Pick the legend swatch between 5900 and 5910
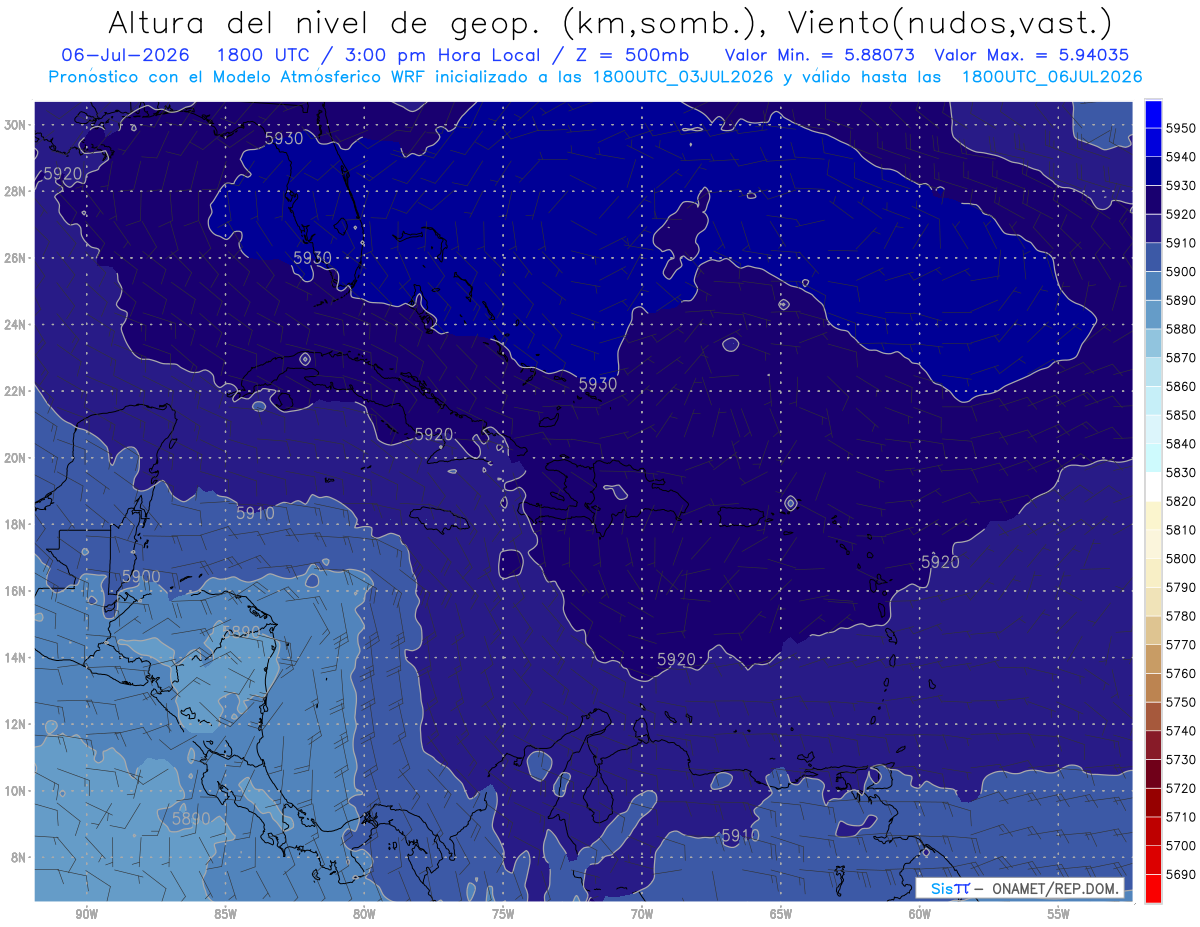Image resolution: width=1200 pixels, height=927 pixels. tap(1154, 257)
